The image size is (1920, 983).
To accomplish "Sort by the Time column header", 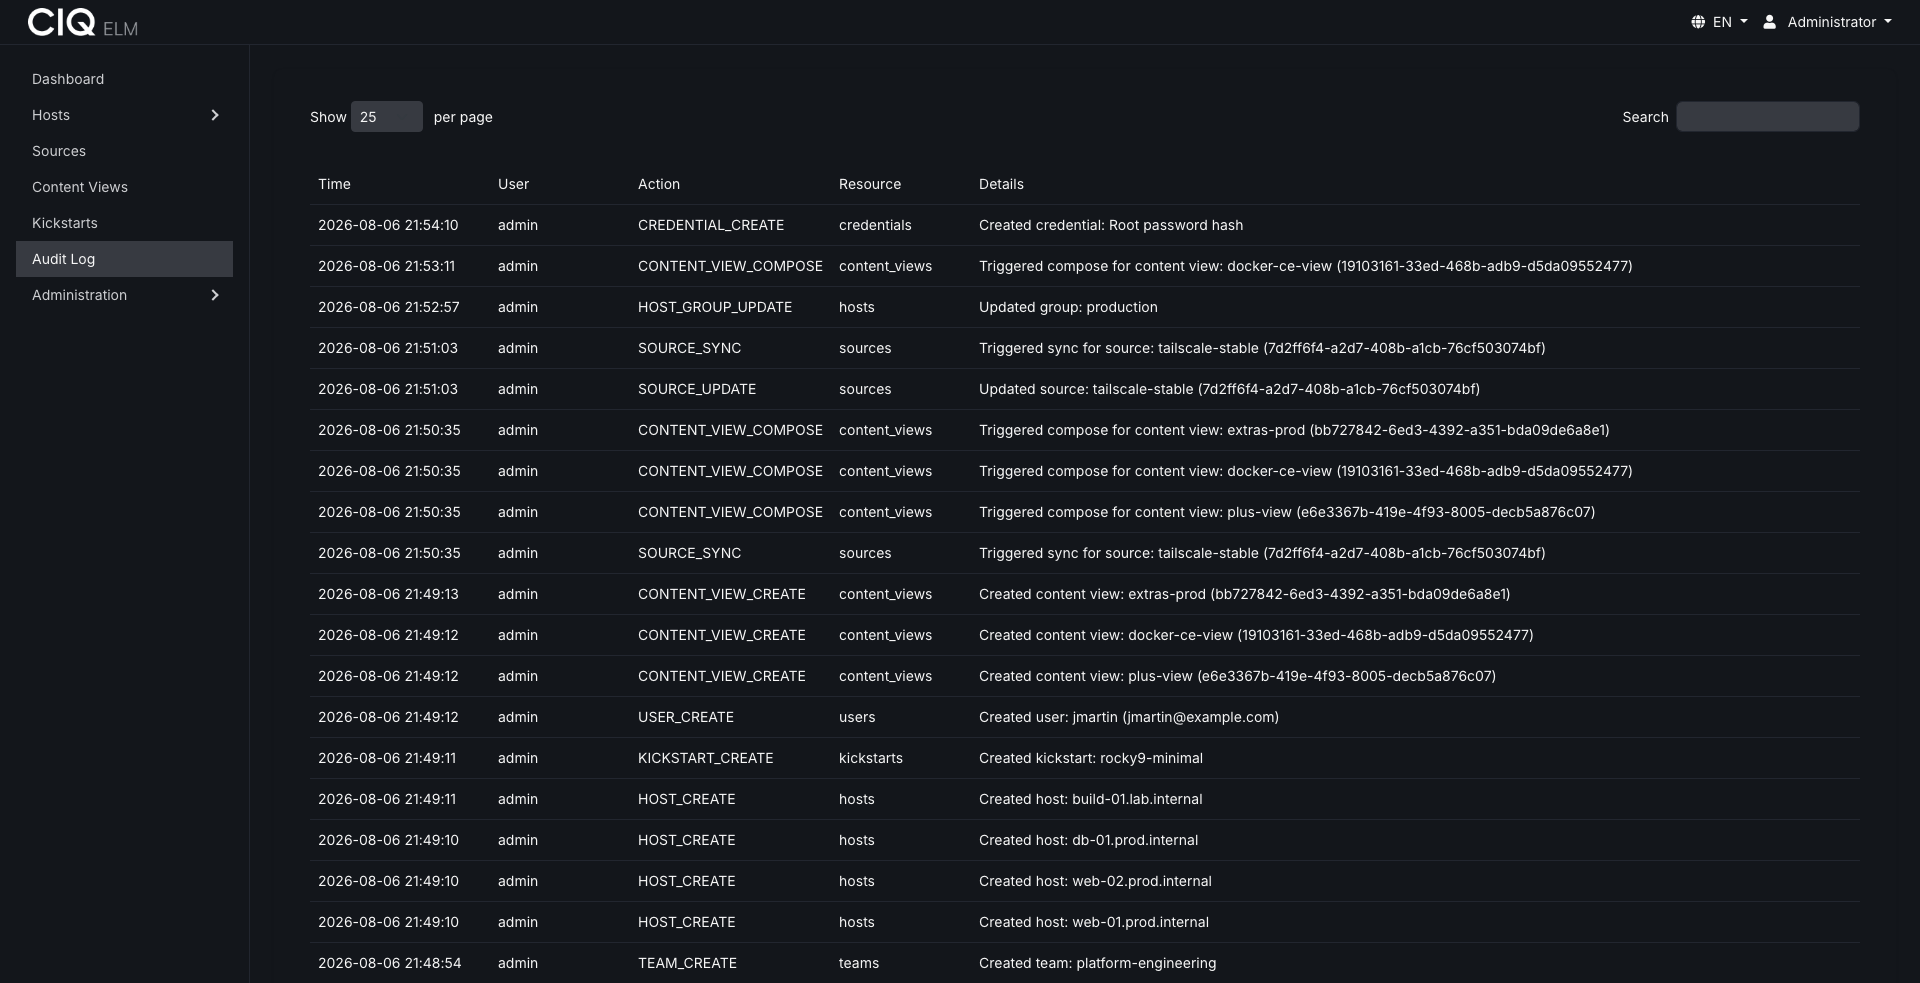I will 334,184.
